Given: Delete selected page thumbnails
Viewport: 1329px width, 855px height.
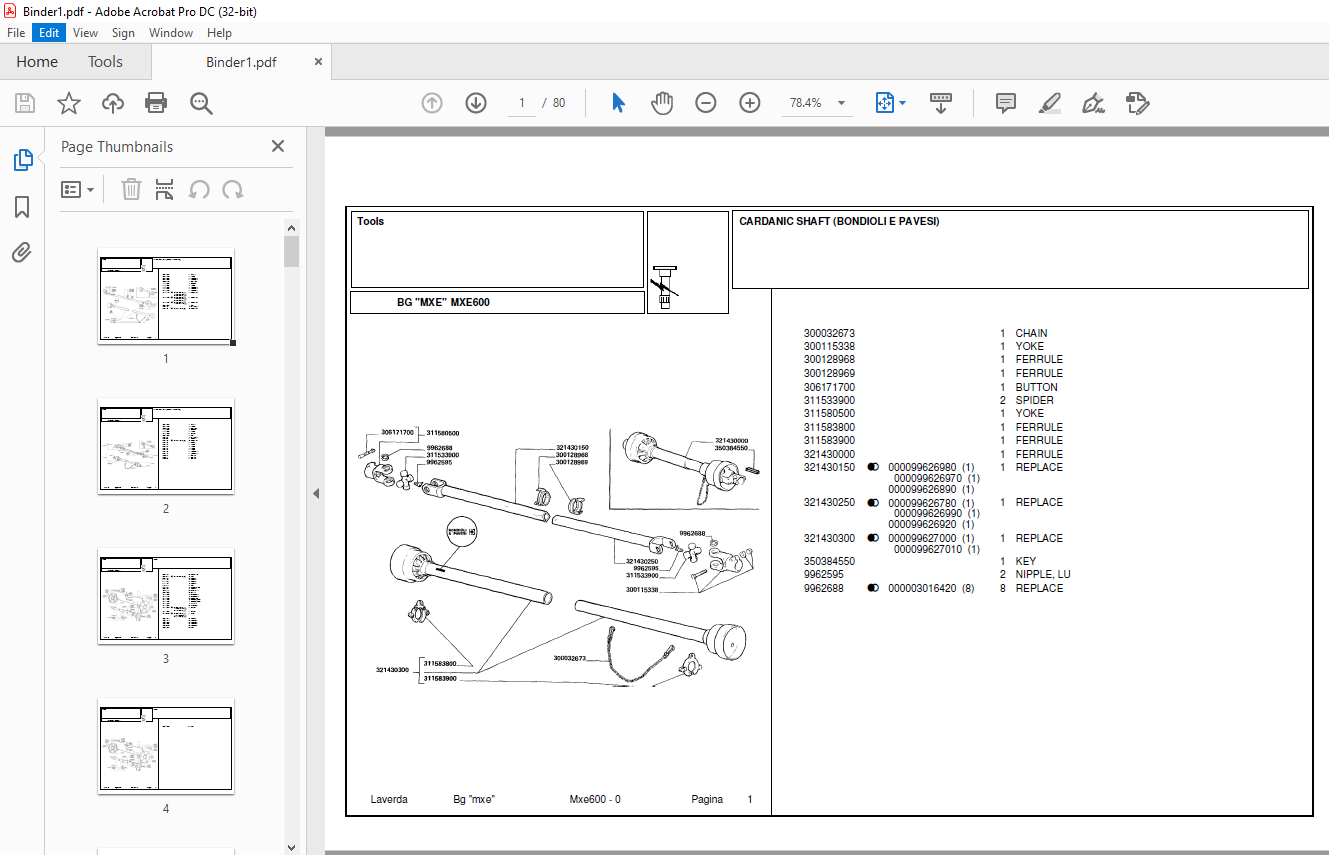Looking at the screenshot, I should [131, 189].
